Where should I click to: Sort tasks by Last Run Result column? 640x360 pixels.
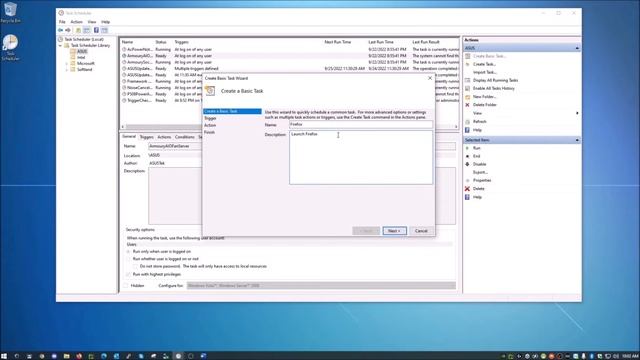(426, 42)
